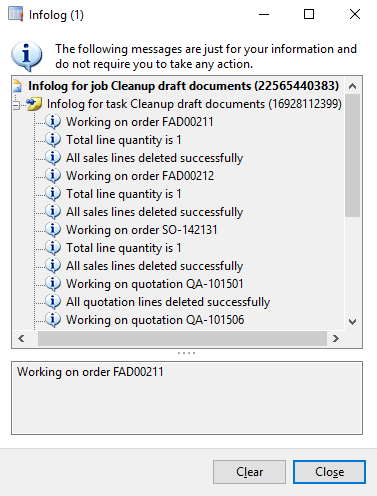Click the vertical scrollbar up arrow
Viewport: 377px width, 496px height.
click(353, 86)
